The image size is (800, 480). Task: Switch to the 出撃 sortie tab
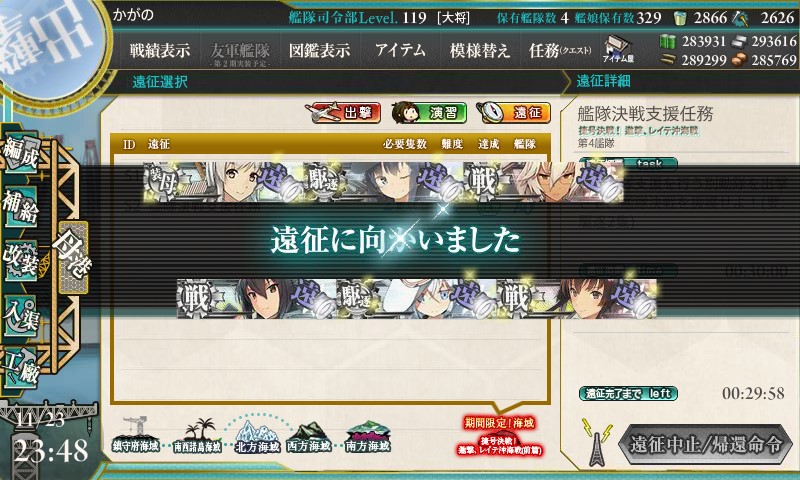coord(343,113)
